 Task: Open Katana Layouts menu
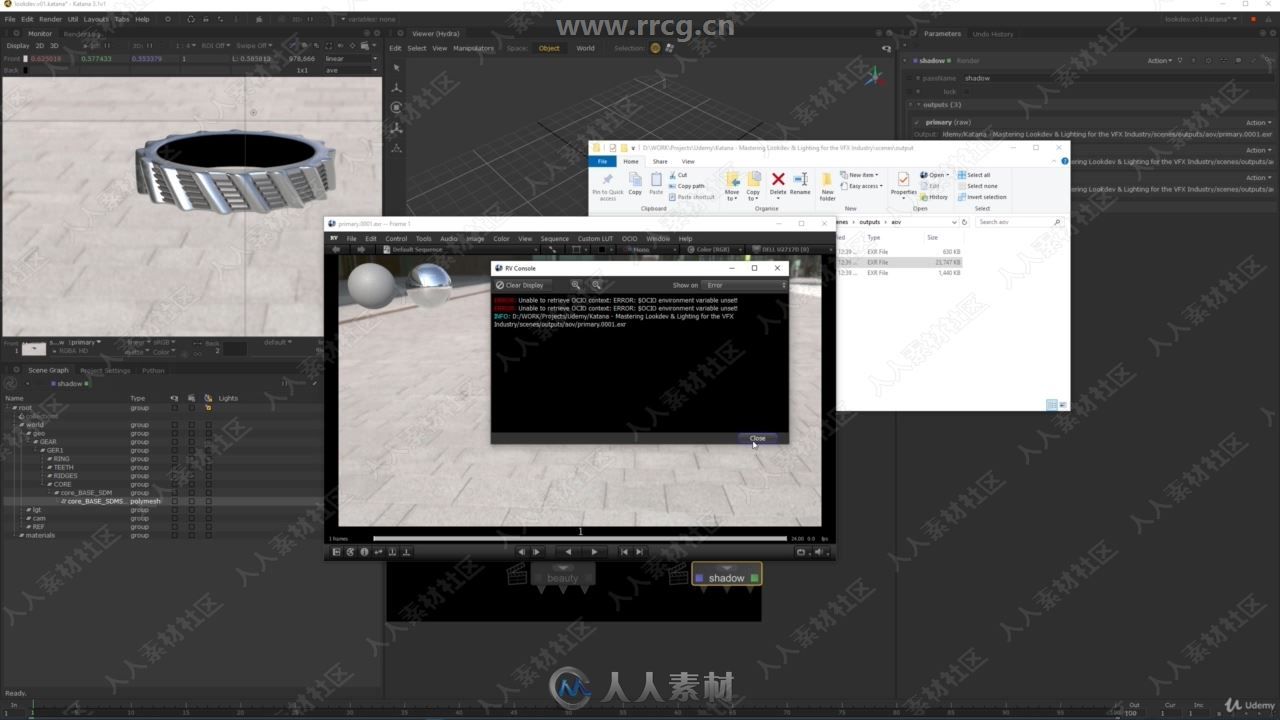(x=96, y=19)
